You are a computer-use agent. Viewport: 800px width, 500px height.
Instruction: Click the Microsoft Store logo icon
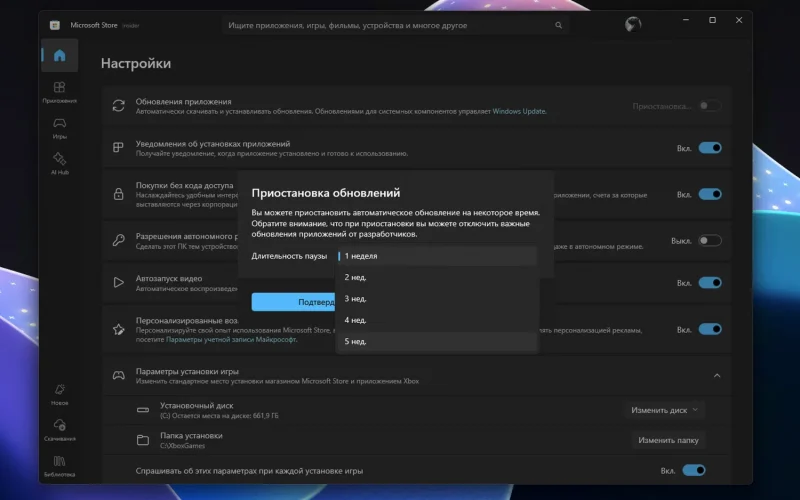(x=55, y=25)
